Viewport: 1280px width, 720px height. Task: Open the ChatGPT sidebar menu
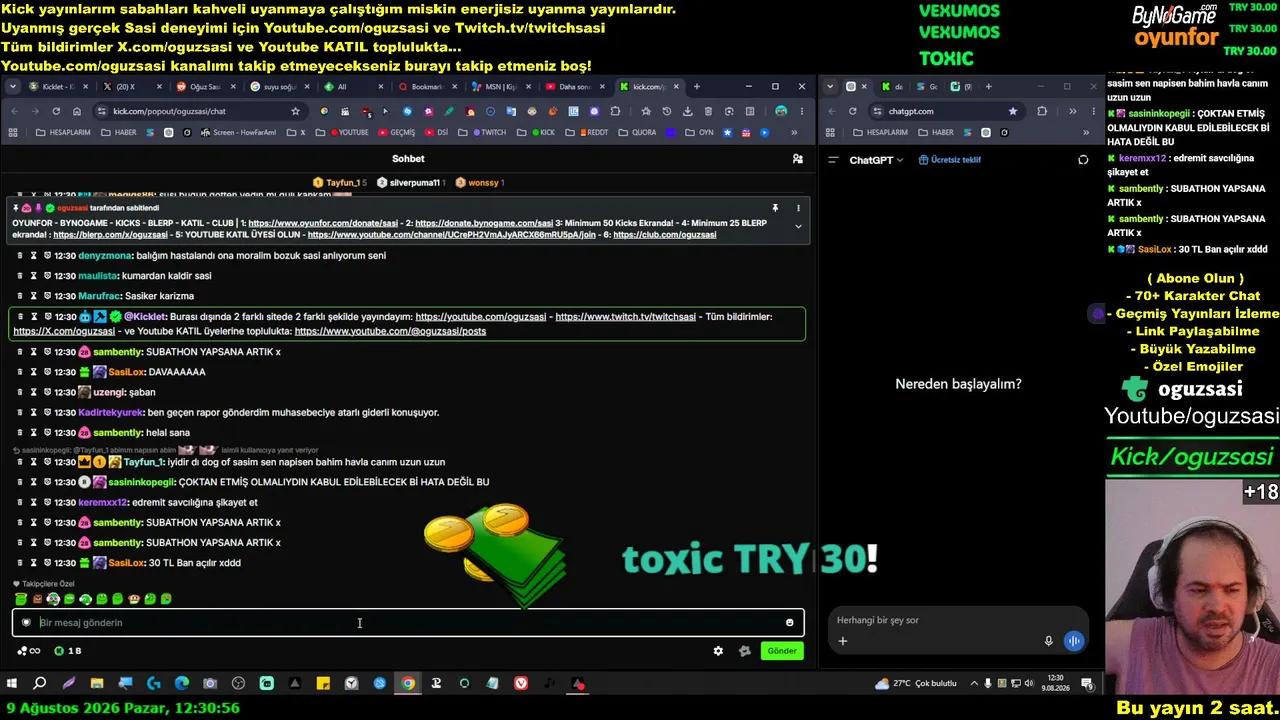[x=833, y=160]
